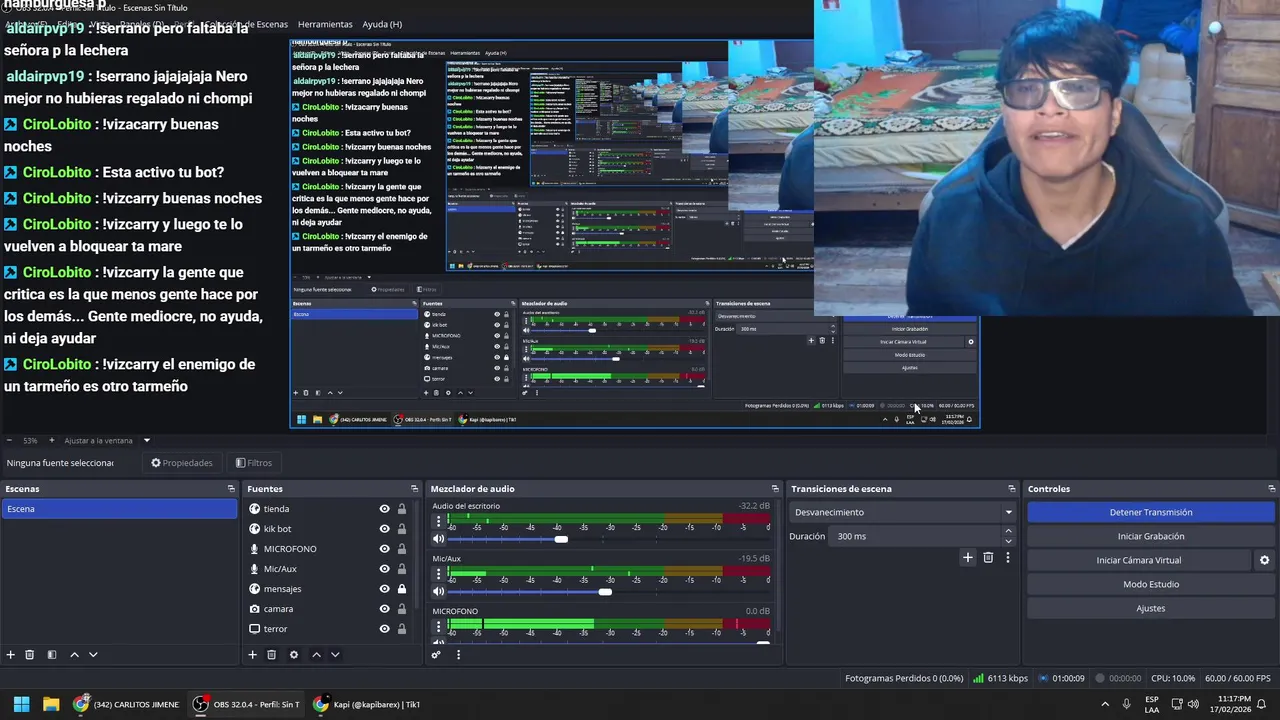Mute Audio del escritorio speaker icon
1280x720 pixels.
pyautogui.click(x=438, y=539)
